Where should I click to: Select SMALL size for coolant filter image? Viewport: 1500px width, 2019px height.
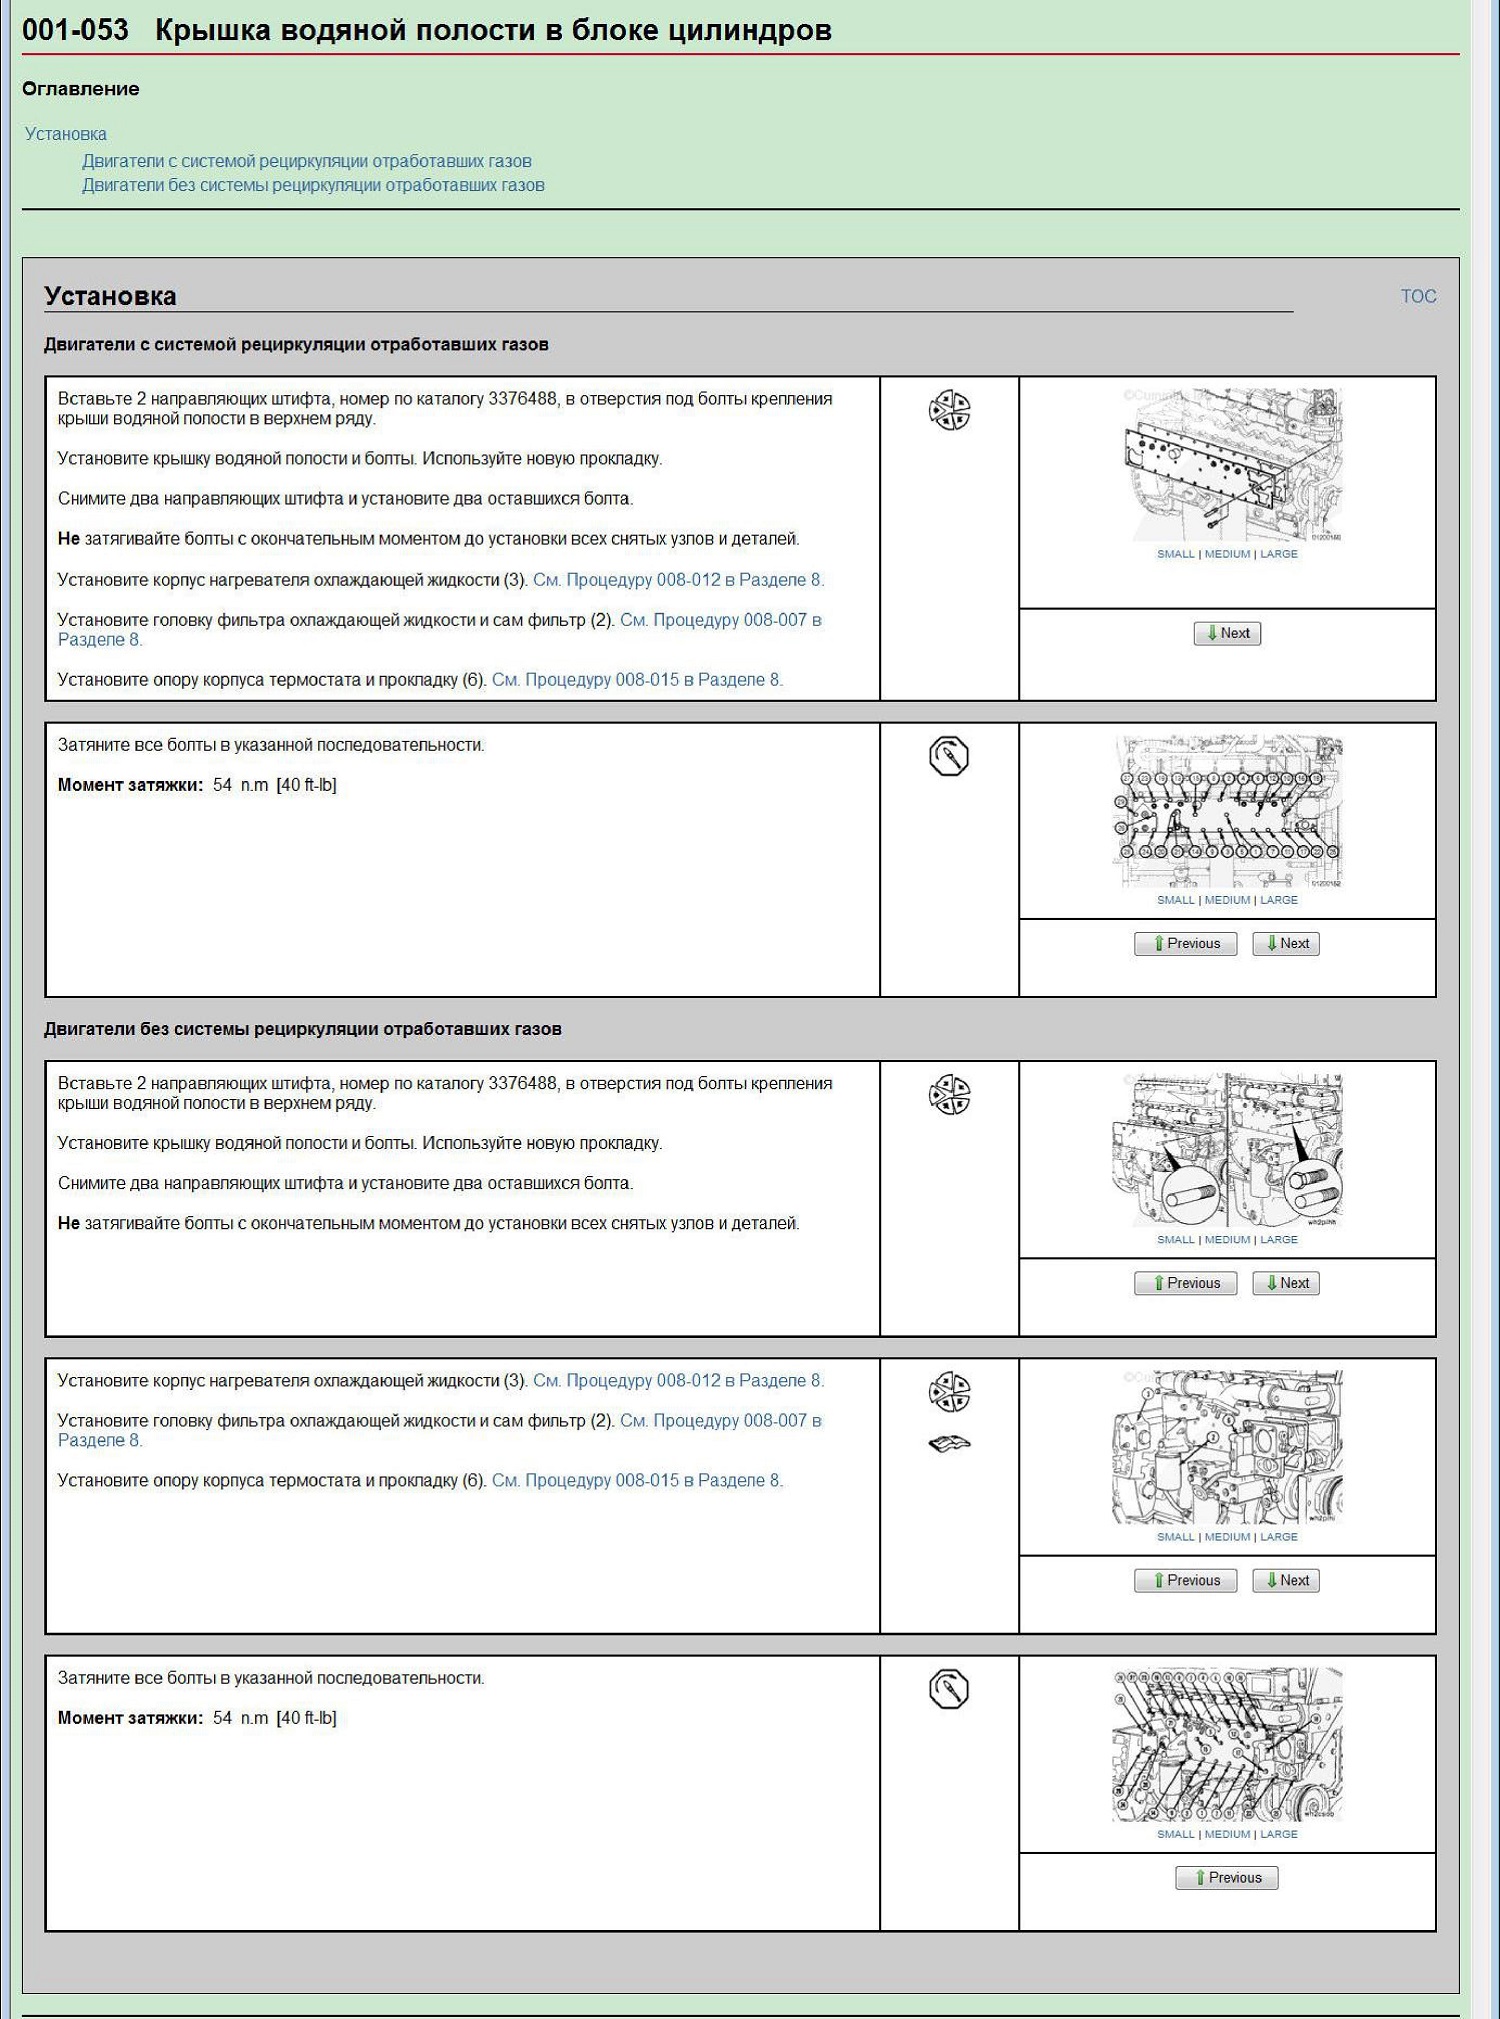pyautogui.click(x=1176, y=1536)
